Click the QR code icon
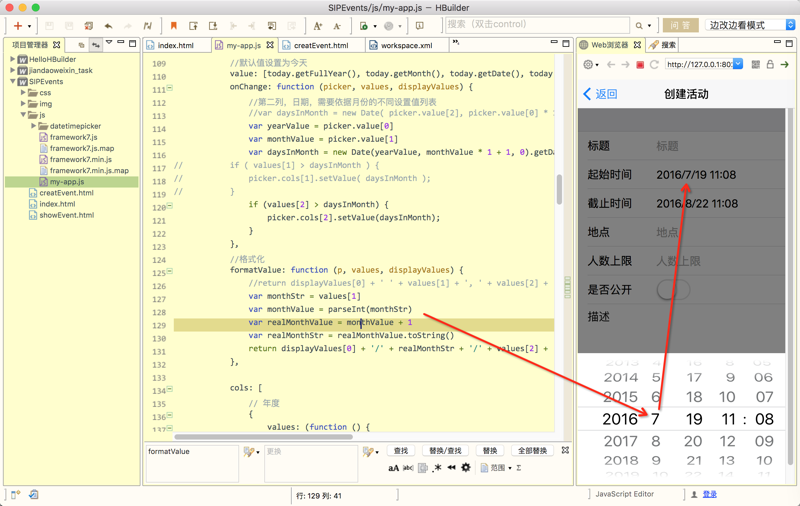 click(x=756, y=64)
